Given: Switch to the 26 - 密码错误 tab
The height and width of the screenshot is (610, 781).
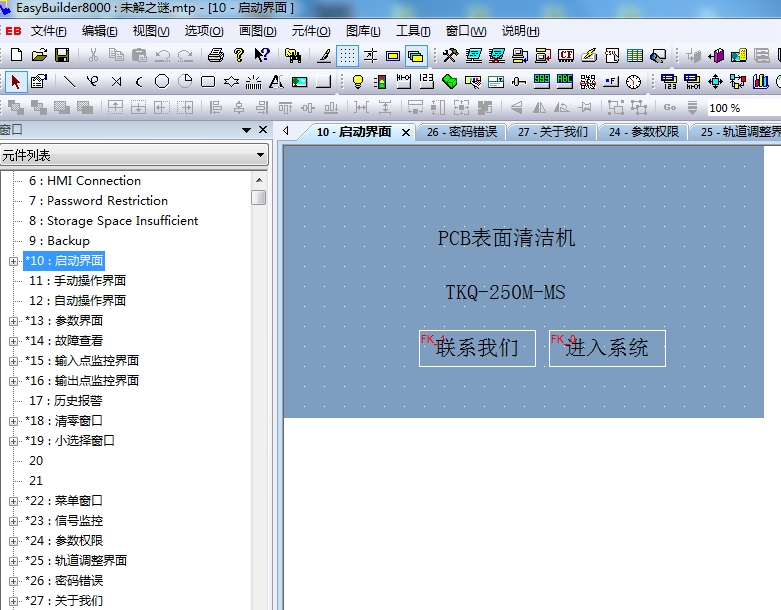Looking at the screenshot, I should click(x=461, y=132).
